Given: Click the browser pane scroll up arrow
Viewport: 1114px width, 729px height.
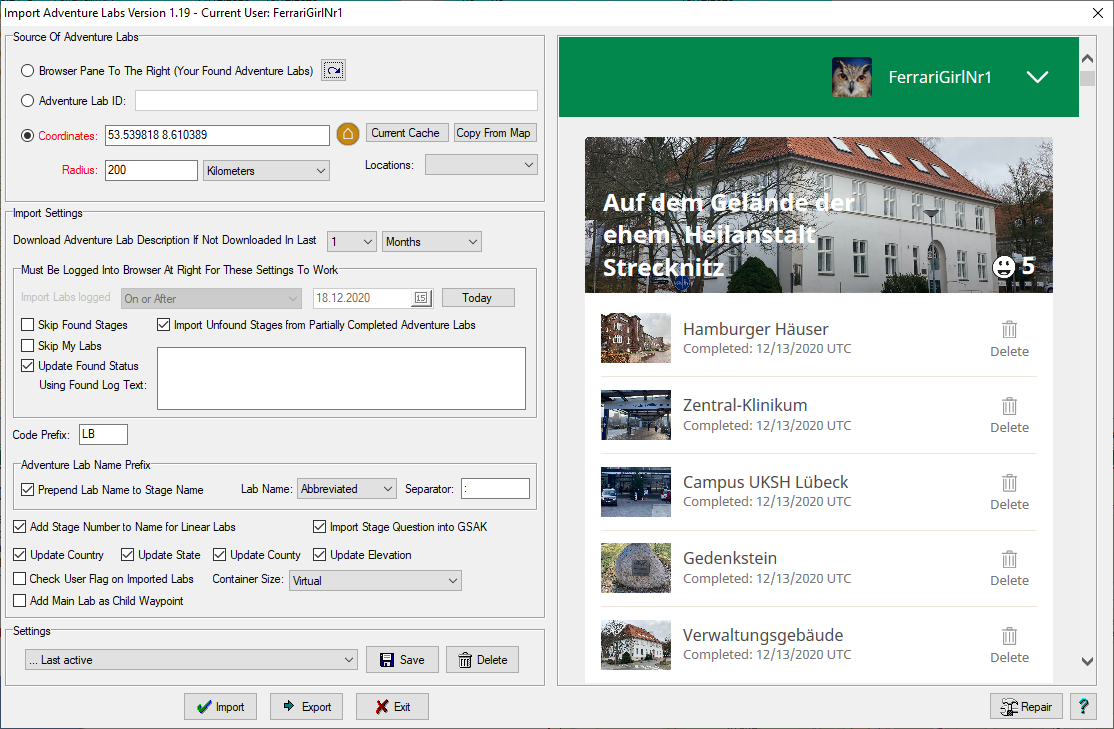Looking at the screenshot, I should point(1087,58).
